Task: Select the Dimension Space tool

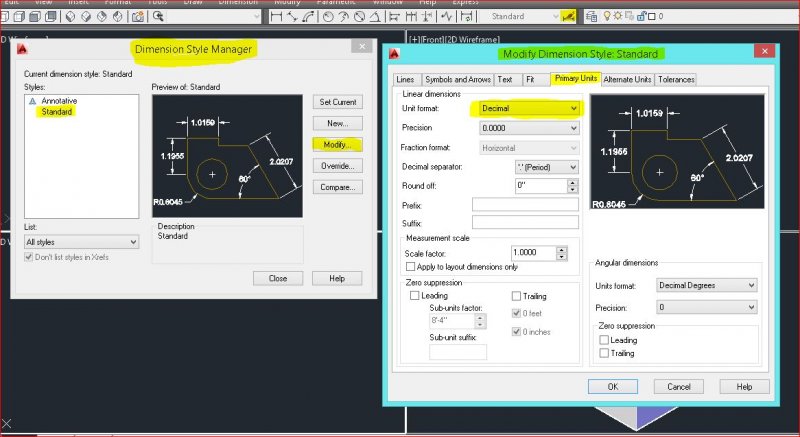Action: coord(427,16)
